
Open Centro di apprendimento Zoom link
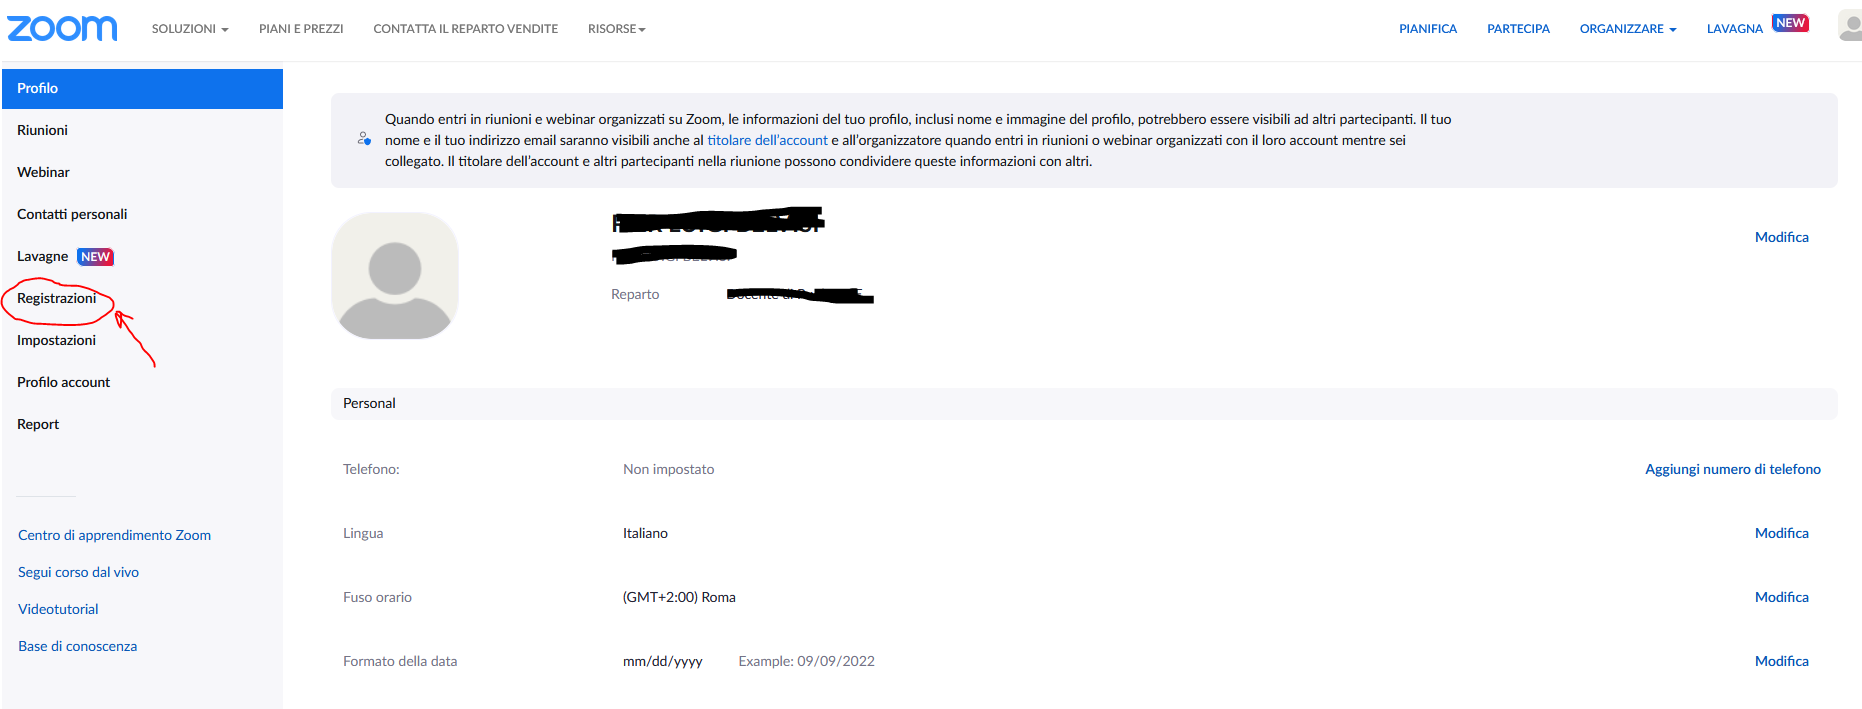[x=114, y=535]
